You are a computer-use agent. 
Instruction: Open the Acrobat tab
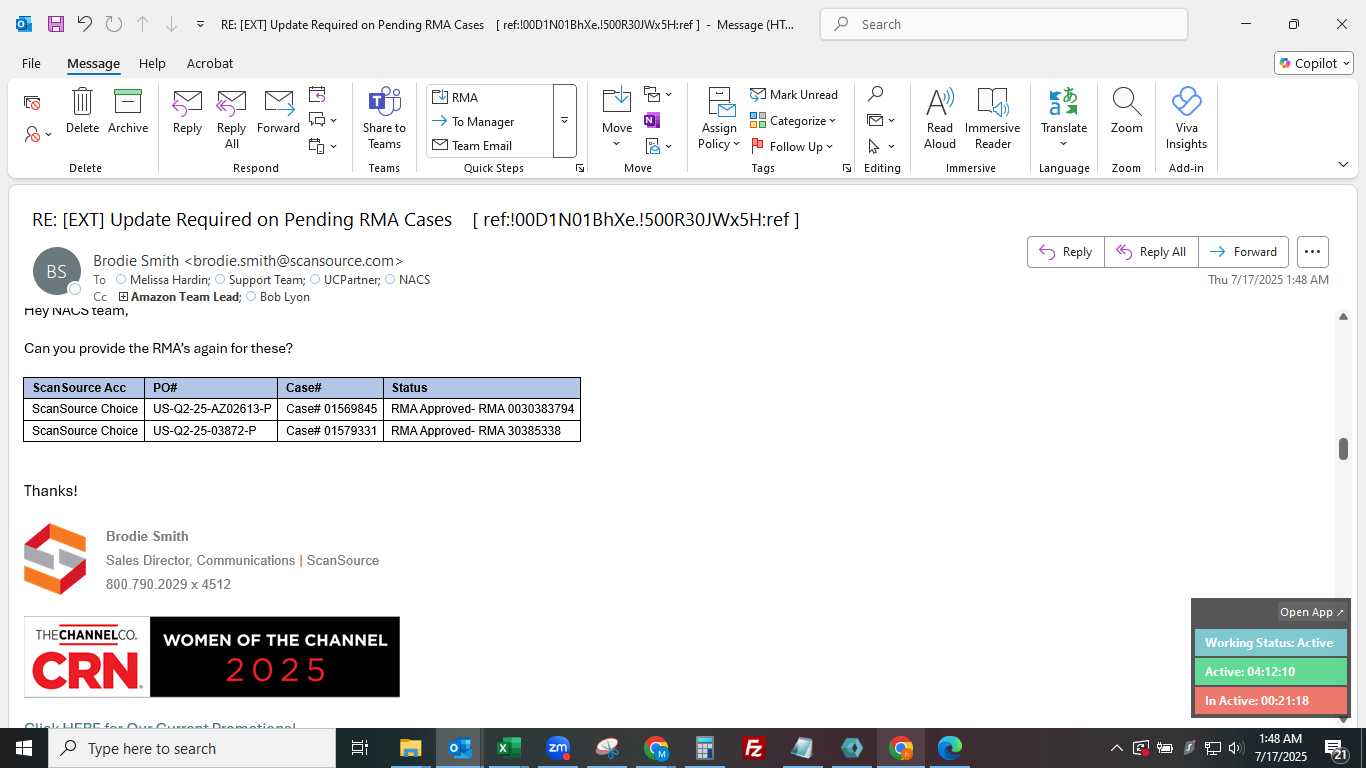coord(210,63)
